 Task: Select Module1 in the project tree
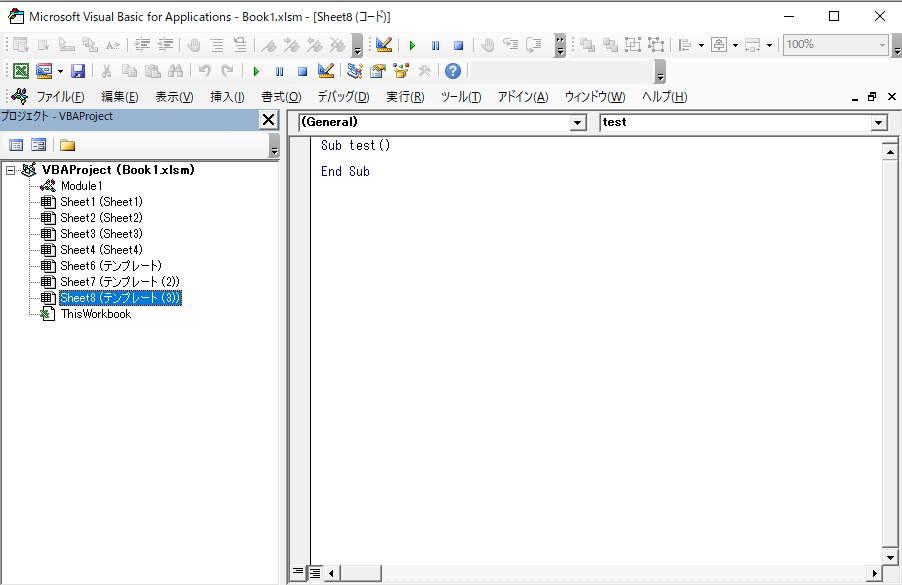click(81, 186)
